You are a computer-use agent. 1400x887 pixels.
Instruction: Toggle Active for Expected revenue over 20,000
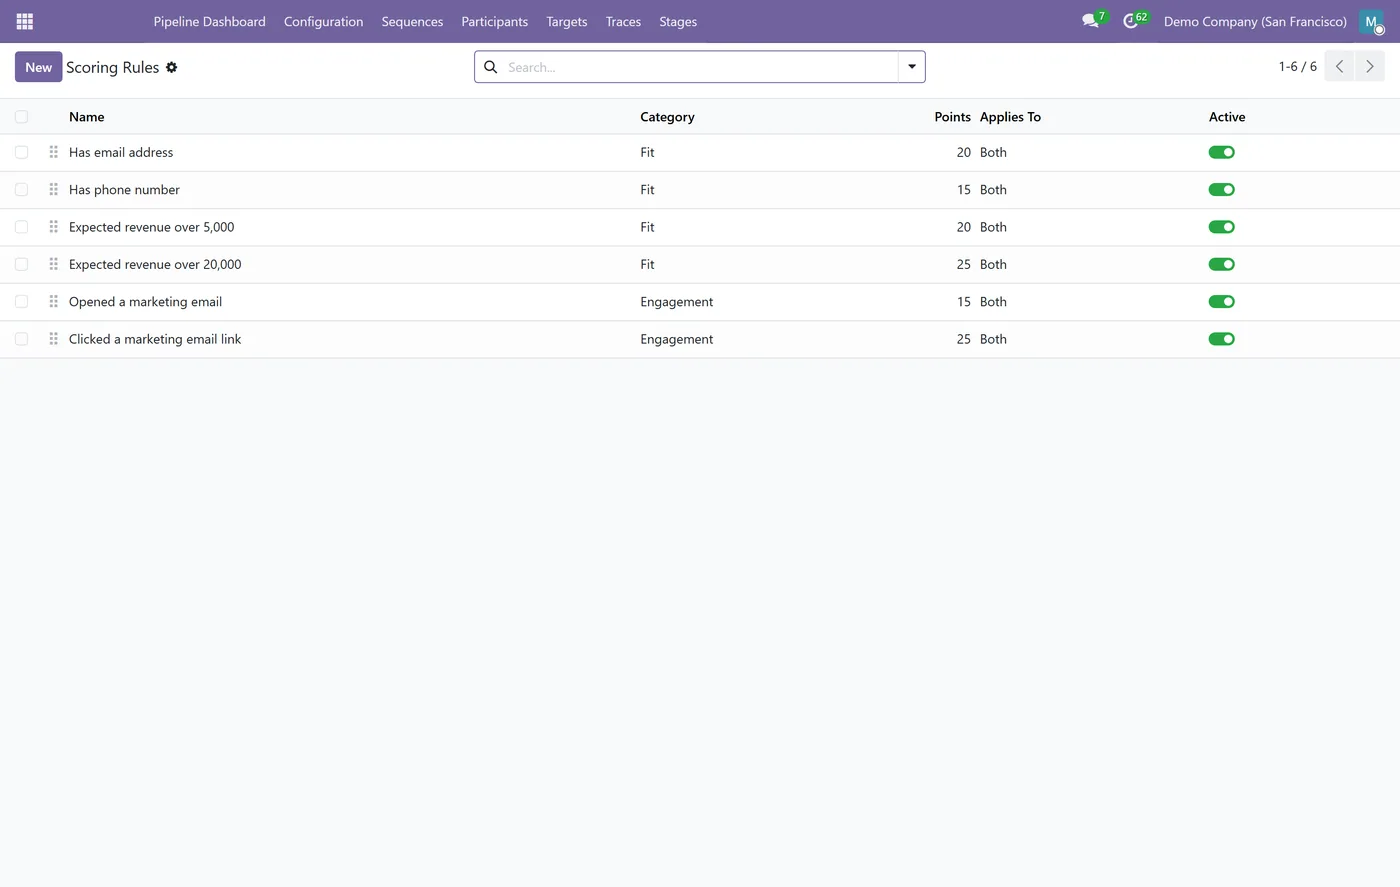tap(1222, 264)
